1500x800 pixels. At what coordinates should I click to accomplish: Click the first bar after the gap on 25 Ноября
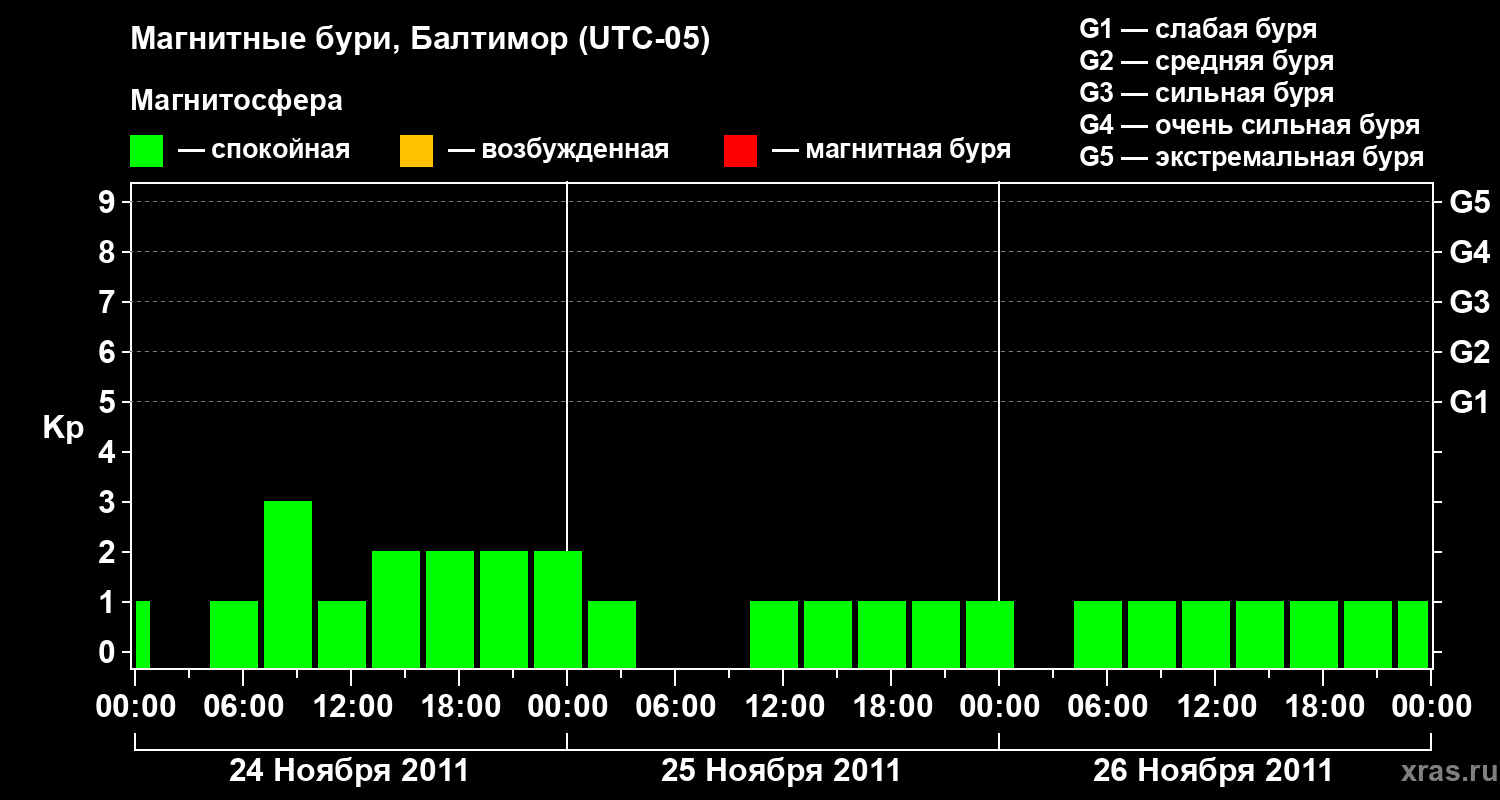point(774,634)
